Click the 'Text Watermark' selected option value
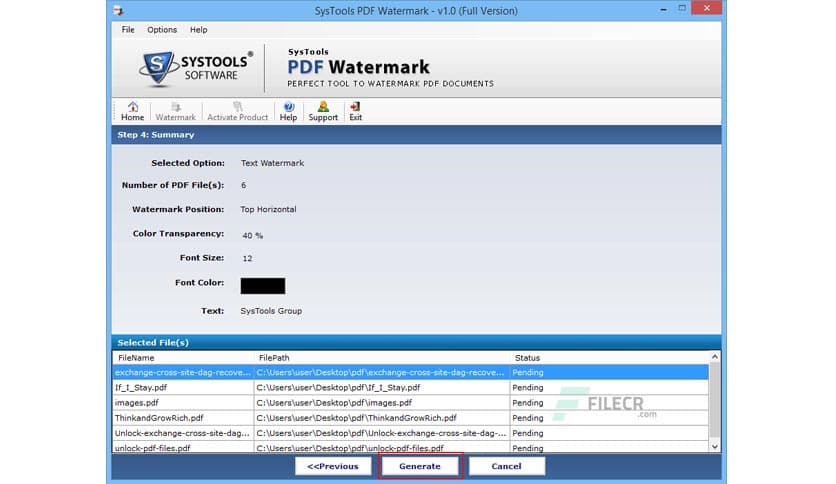Viewport: 836px width, 484px height. (272, 163)
